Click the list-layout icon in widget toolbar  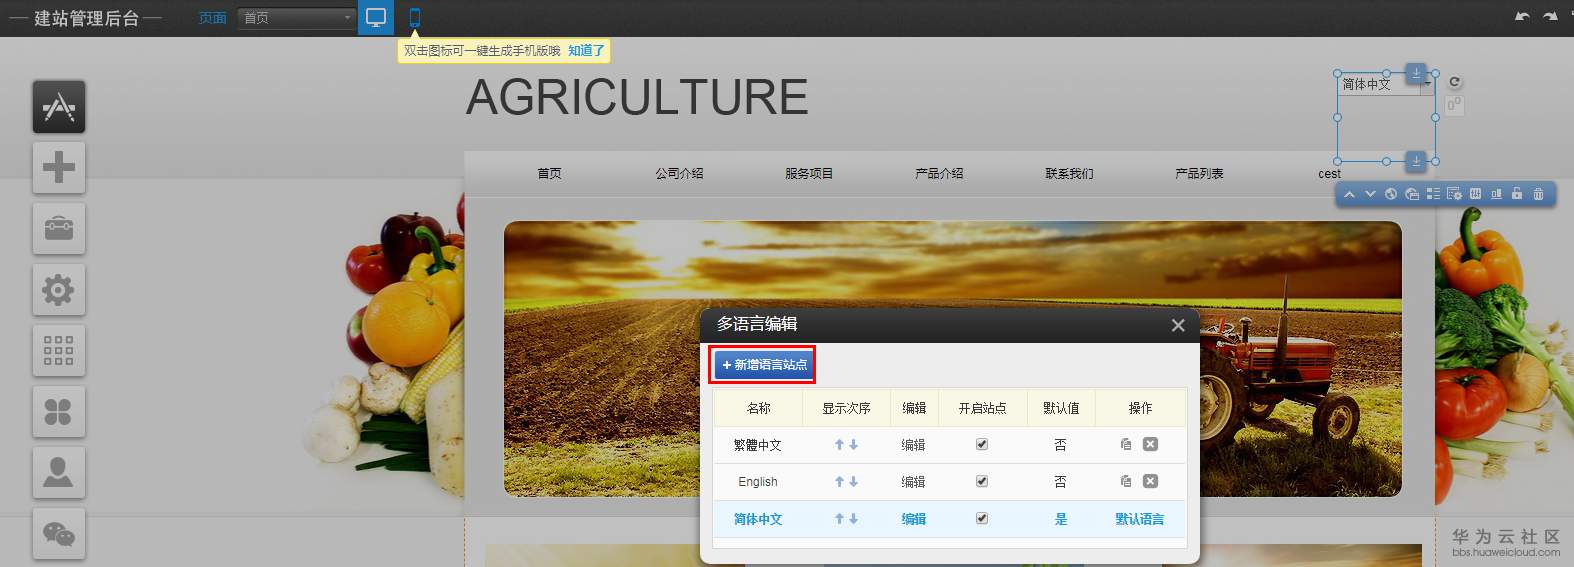pos(1433,194)
